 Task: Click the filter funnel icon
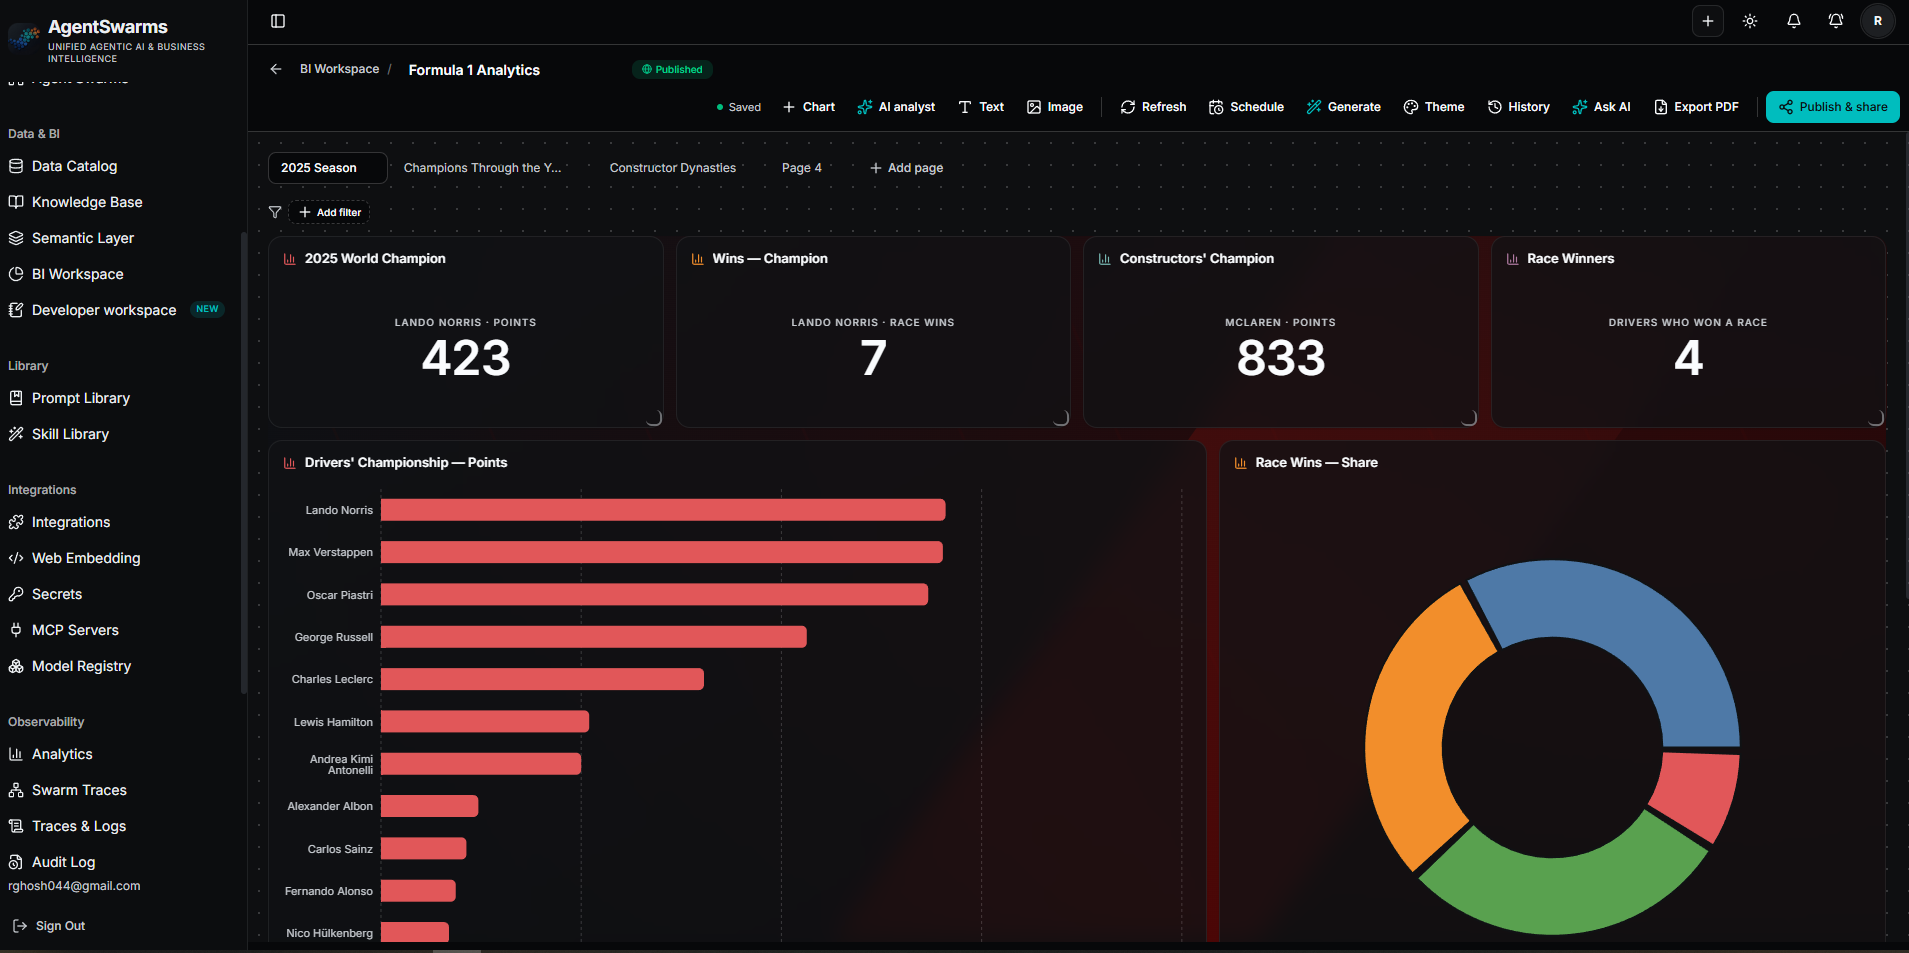click(x=275, y=212)
